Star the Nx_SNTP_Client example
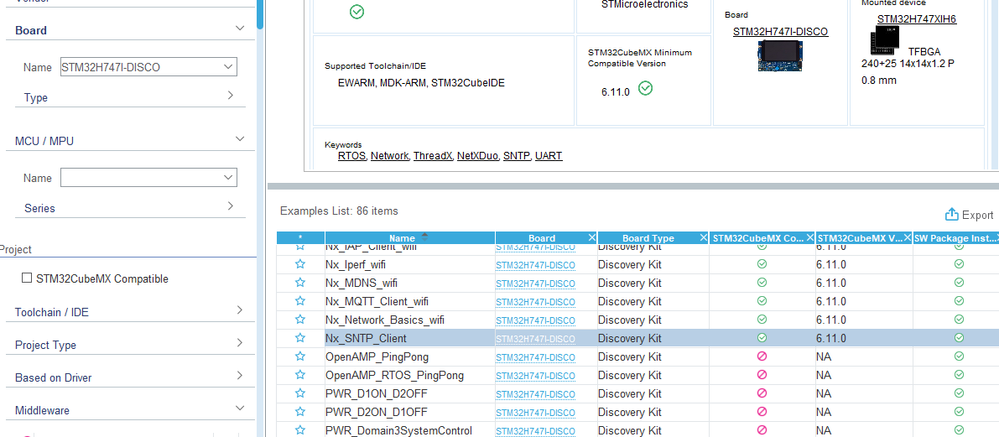This screenshot has height=437, width=999. (300, 338)
